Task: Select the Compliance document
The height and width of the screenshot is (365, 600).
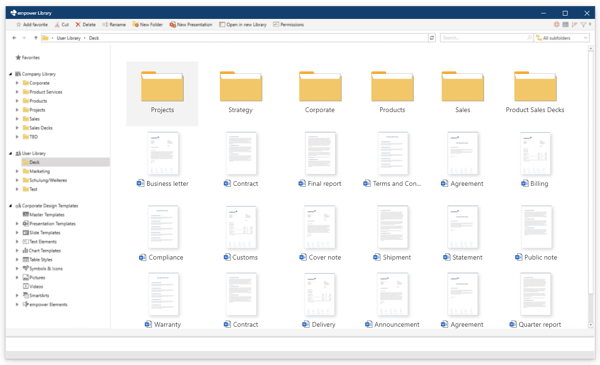Action: coord(162,233)
